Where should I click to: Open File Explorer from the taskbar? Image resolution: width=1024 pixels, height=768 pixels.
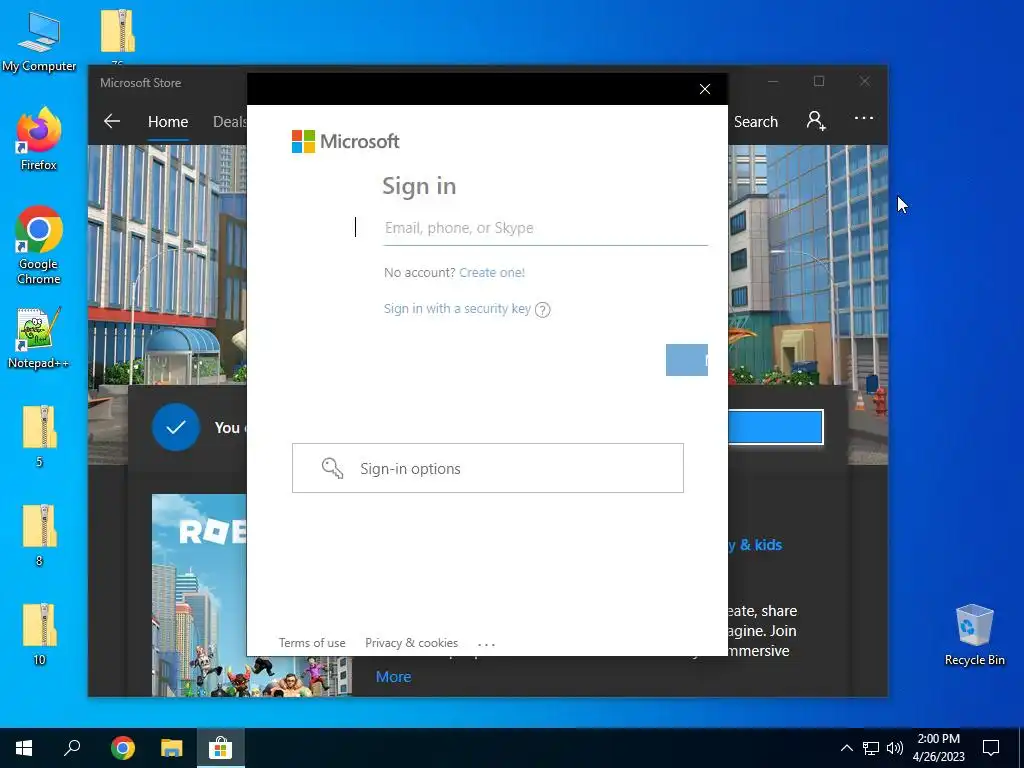[172, 748]
